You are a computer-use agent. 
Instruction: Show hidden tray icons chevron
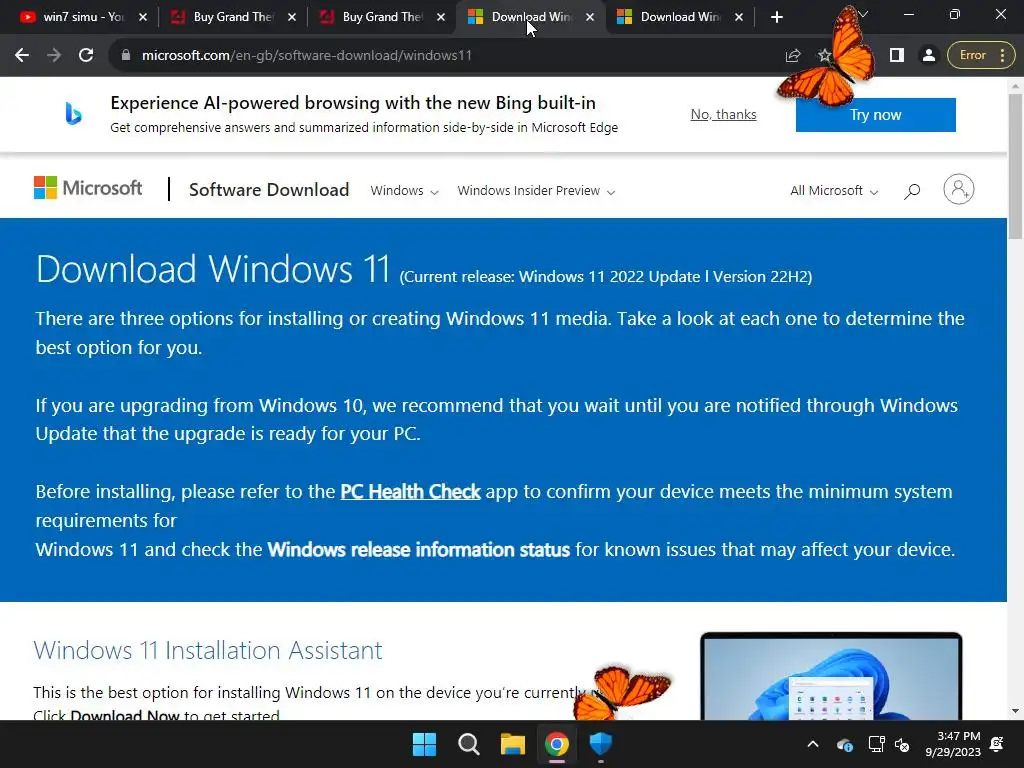813,744
